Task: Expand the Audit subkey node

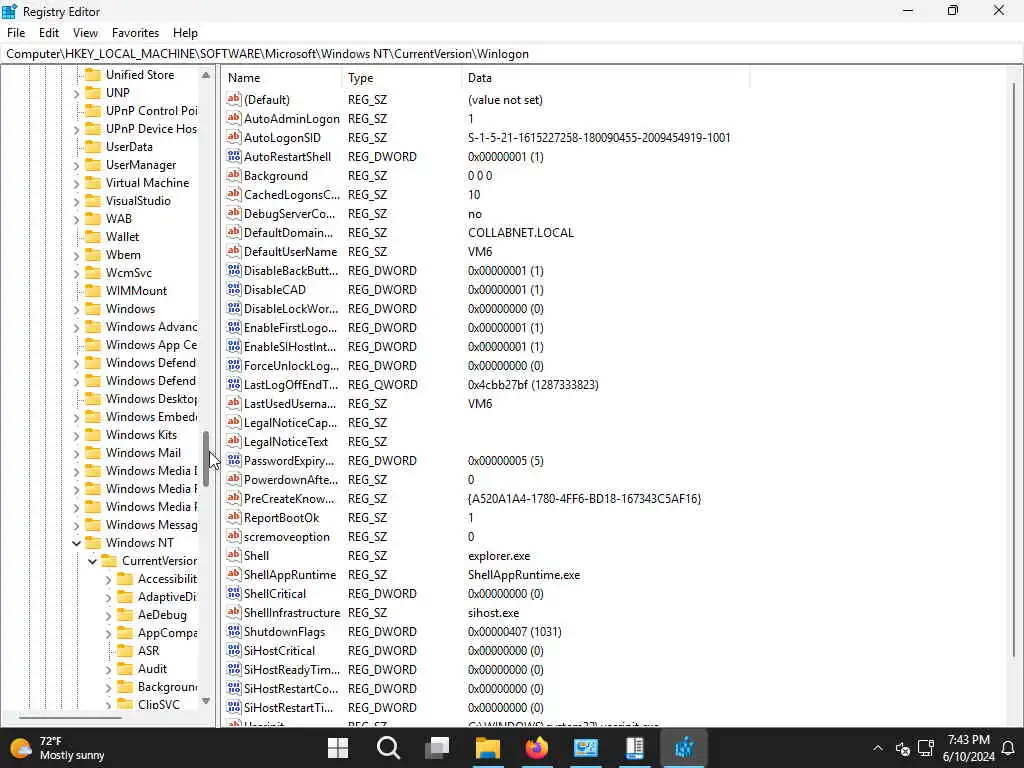Action: (x=108, y=669)
